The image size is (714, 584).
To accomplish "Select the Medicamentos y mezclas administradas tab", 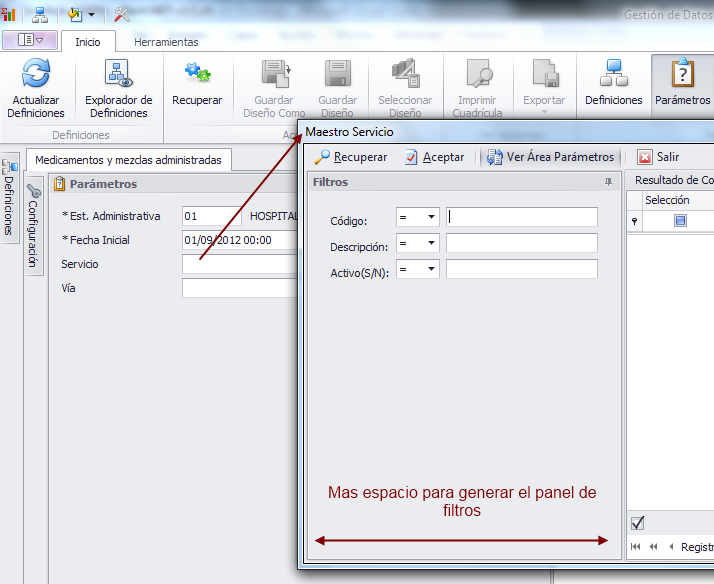I will click(128, 160).
